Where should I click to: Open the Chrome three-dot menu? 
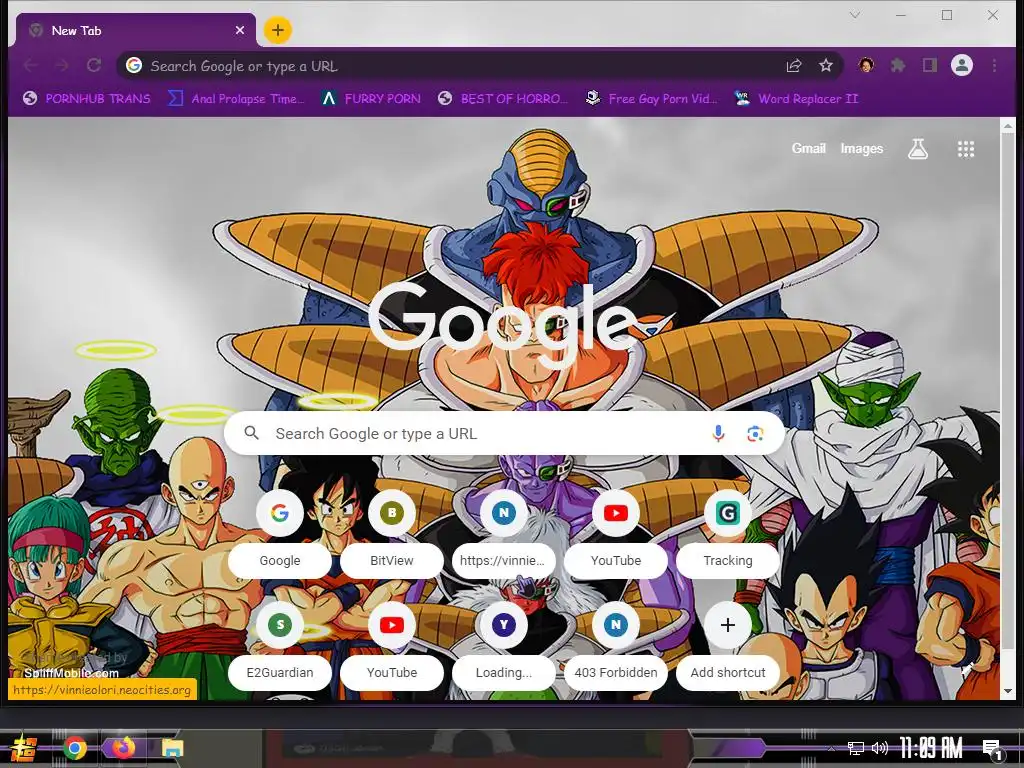click(994, 65)
